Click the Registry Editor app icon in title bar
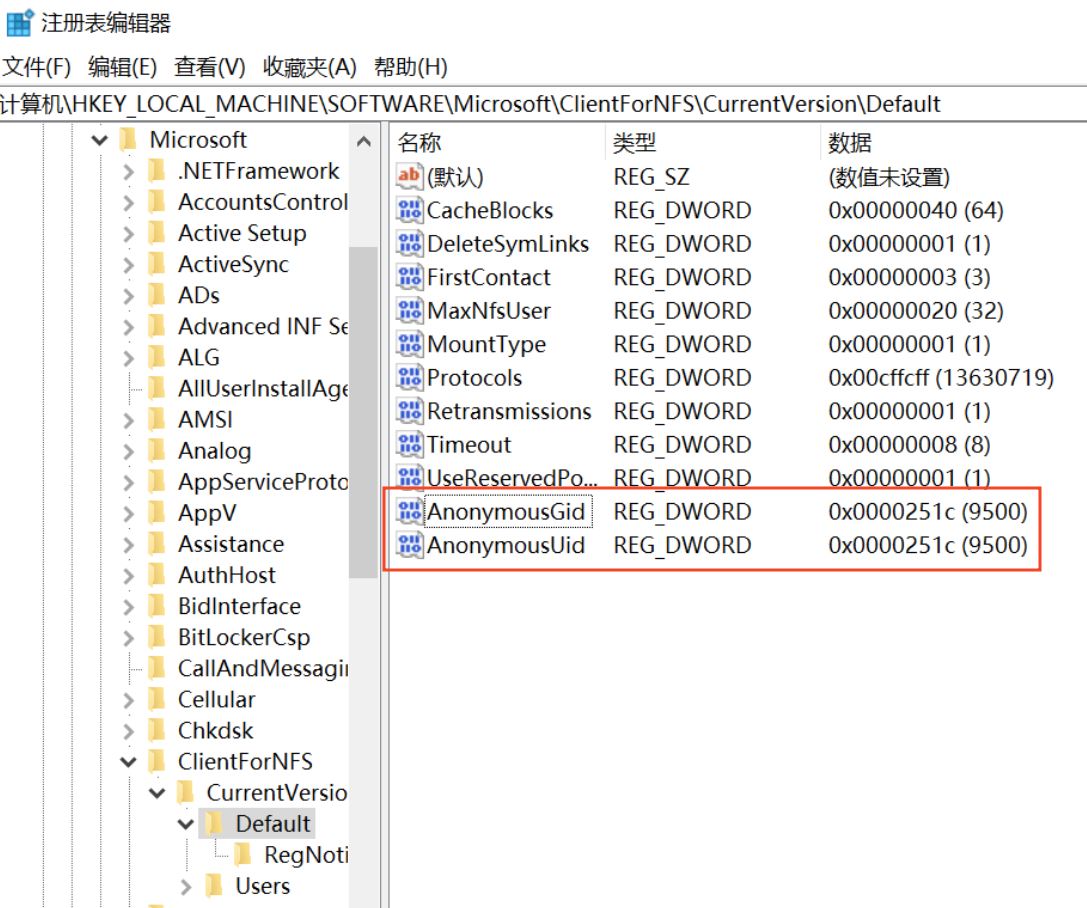The height and width of the screenshot is (908, 1087). pyautogui.click(x=19, y=22)
